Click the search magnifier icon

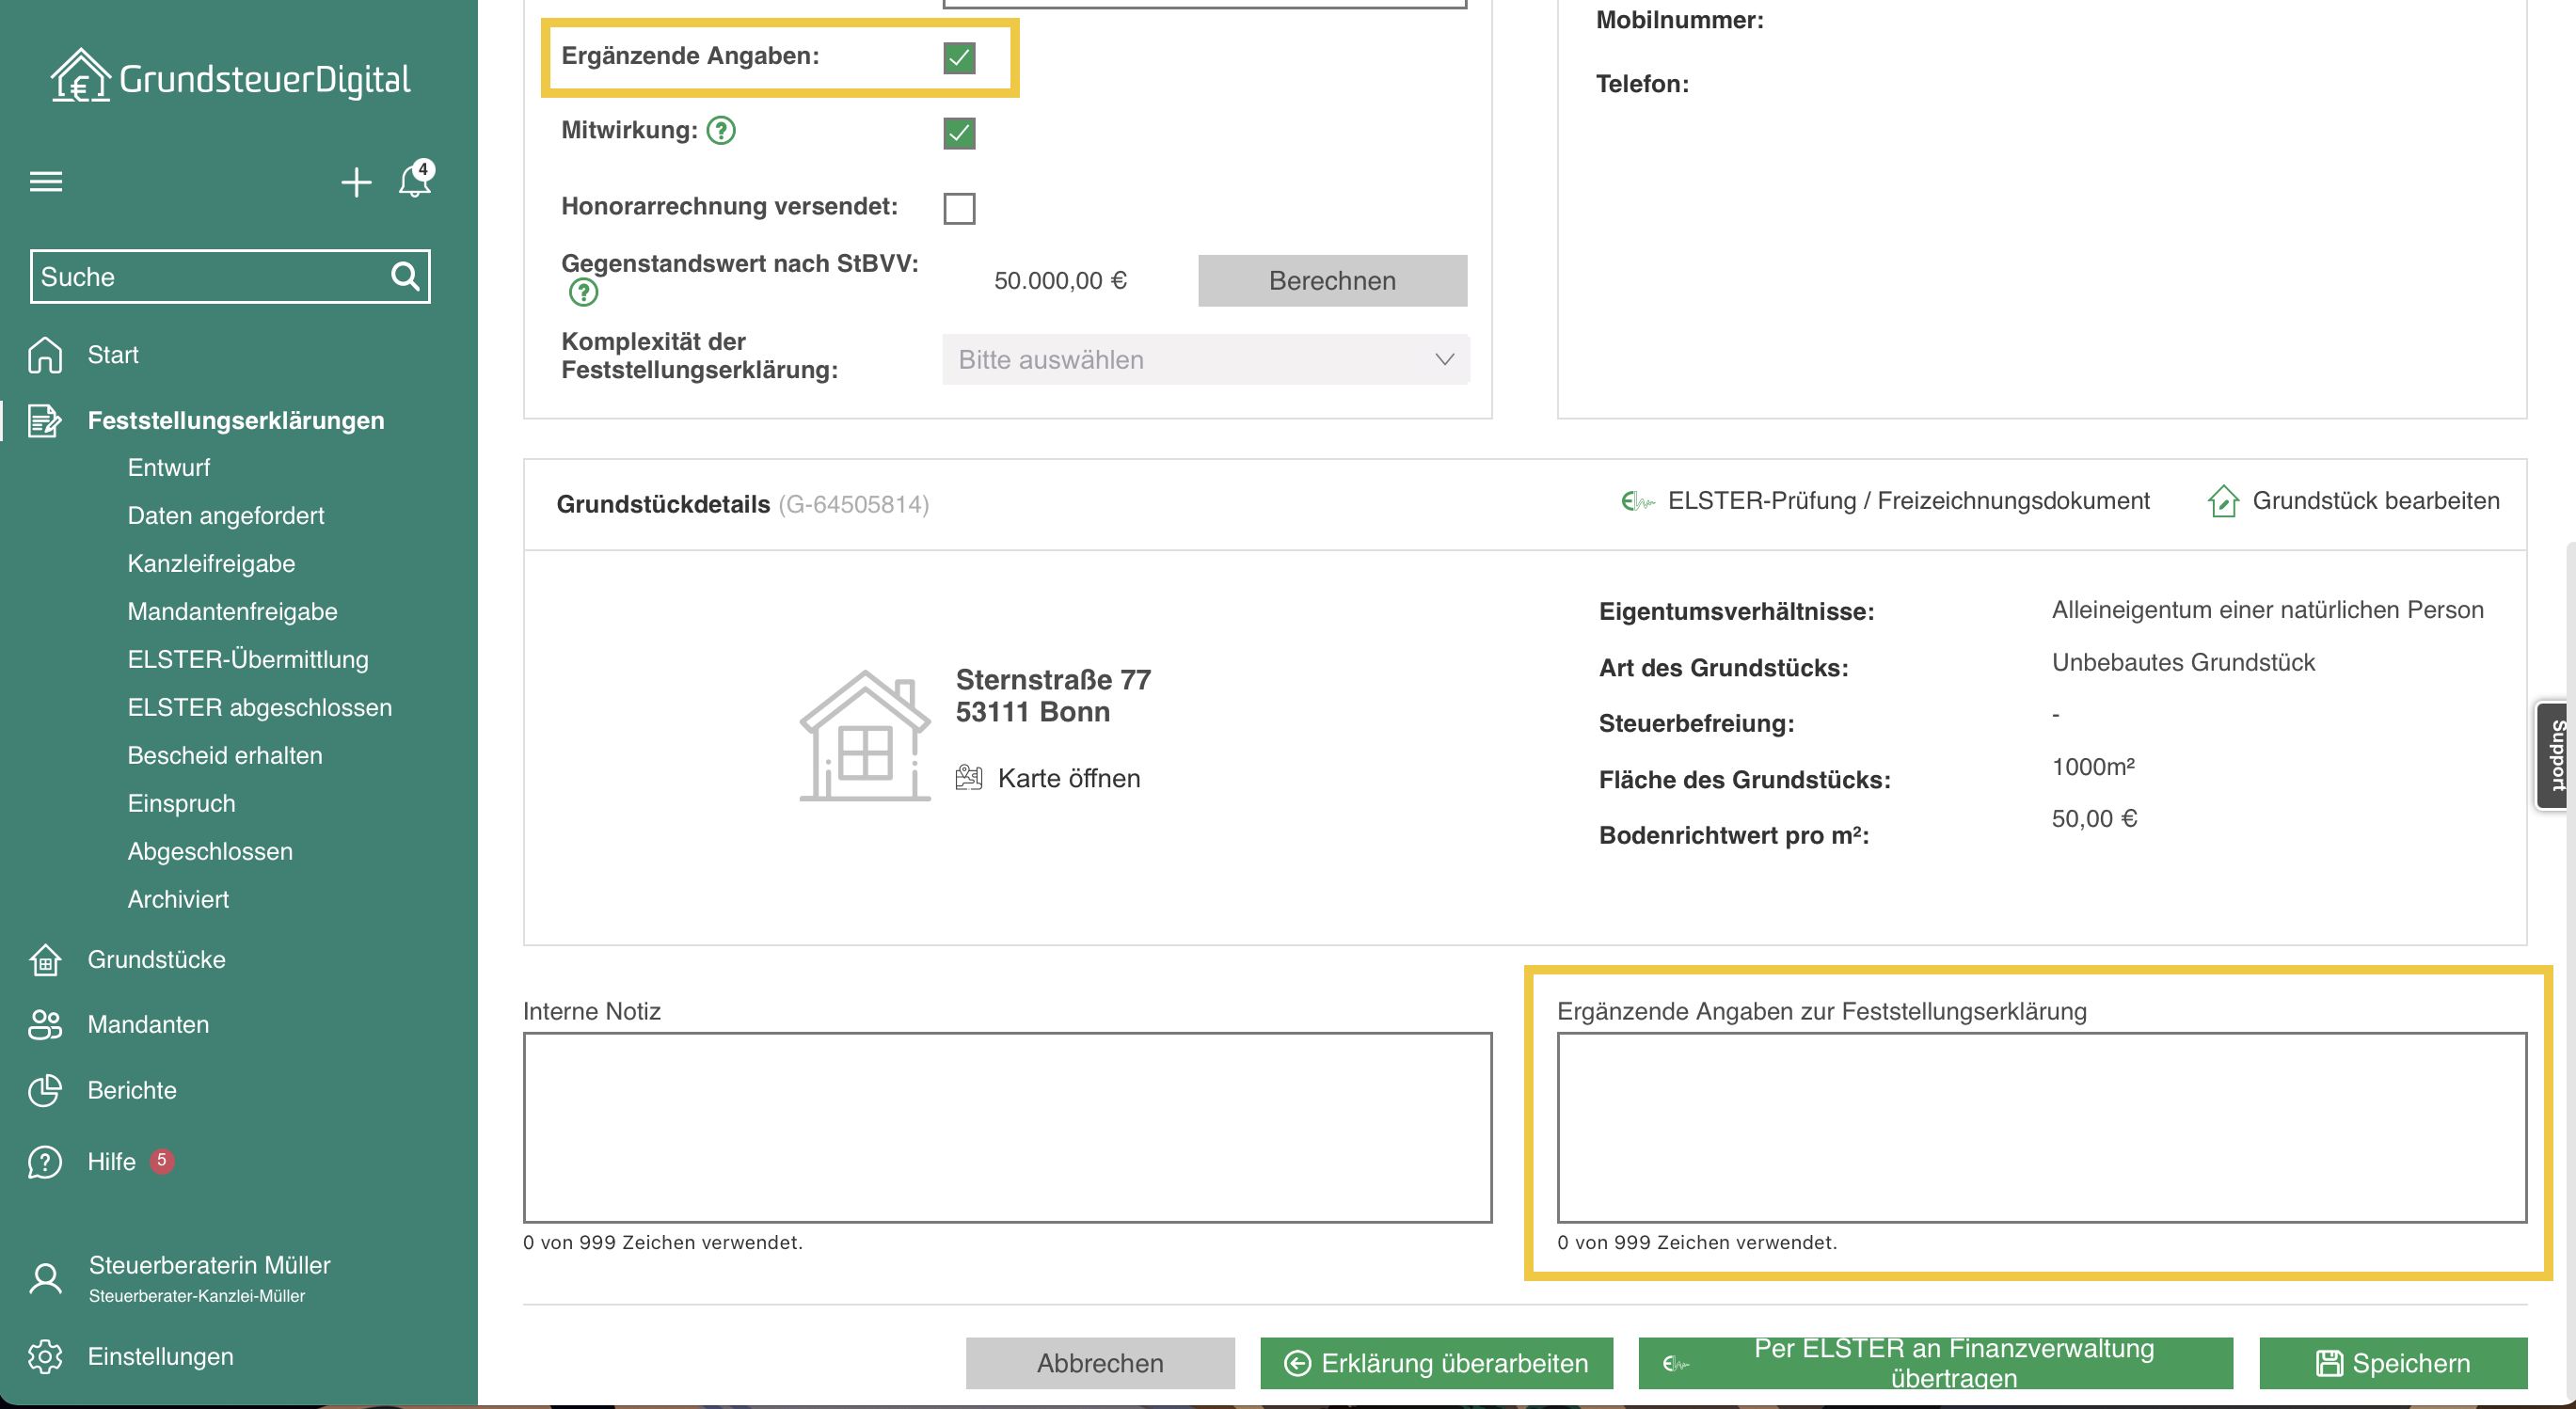pos(404,276)
